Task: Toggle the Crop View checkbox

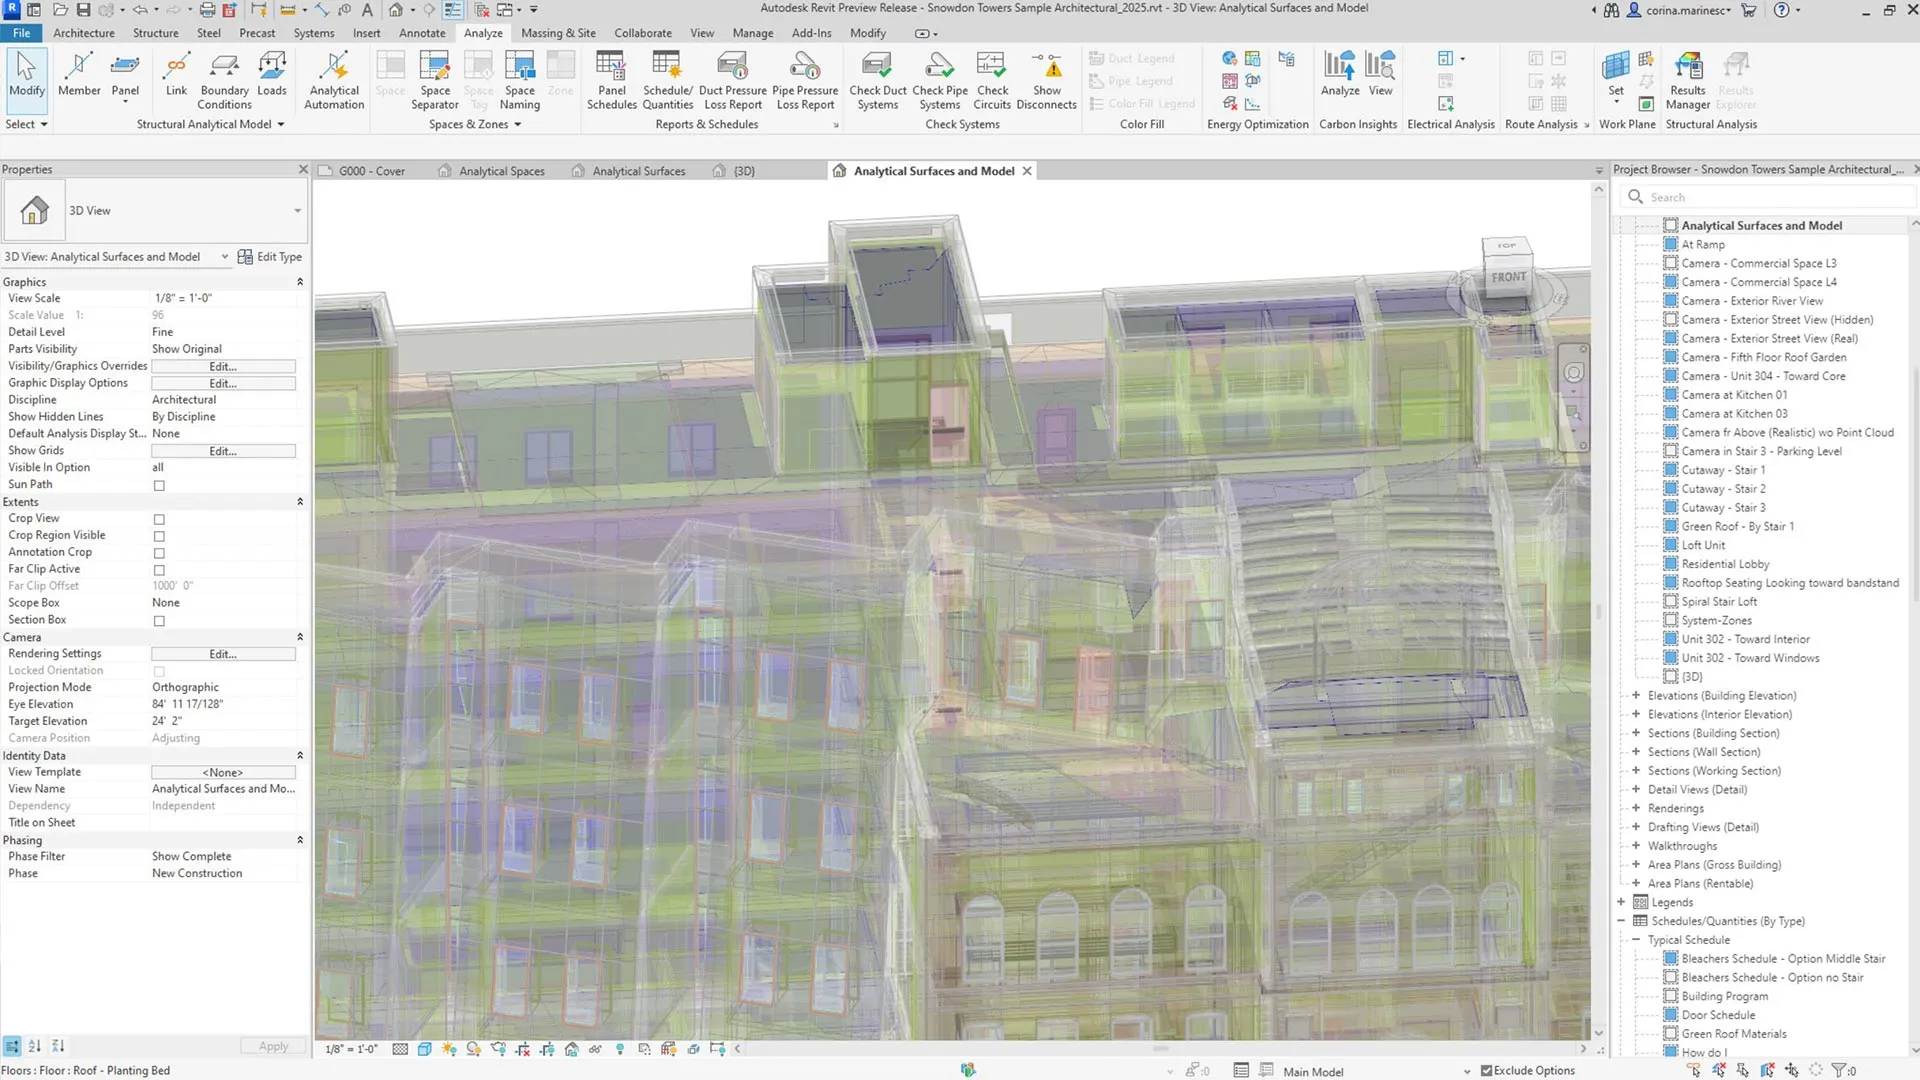Action: pyautogui.click(x=159, y=519)
